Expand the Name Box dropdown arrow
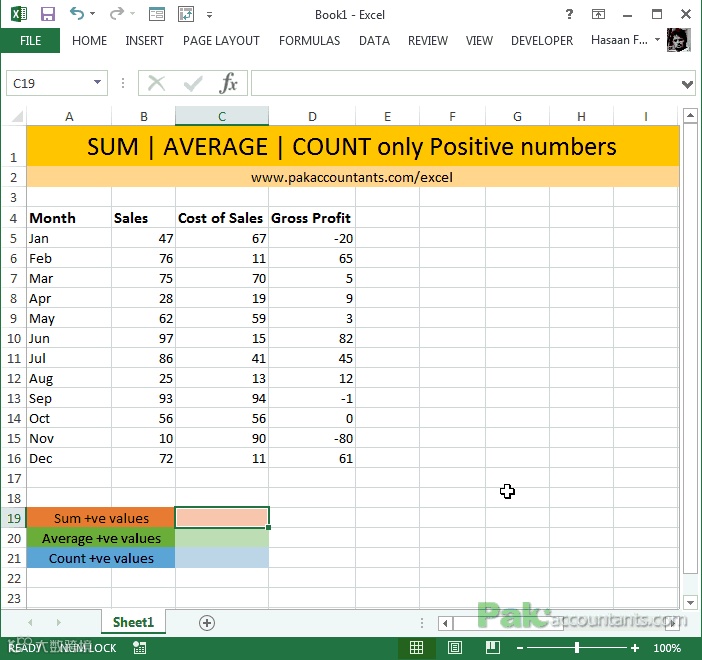The height and width of the screenshot is (660, 702). coord(97,83)
